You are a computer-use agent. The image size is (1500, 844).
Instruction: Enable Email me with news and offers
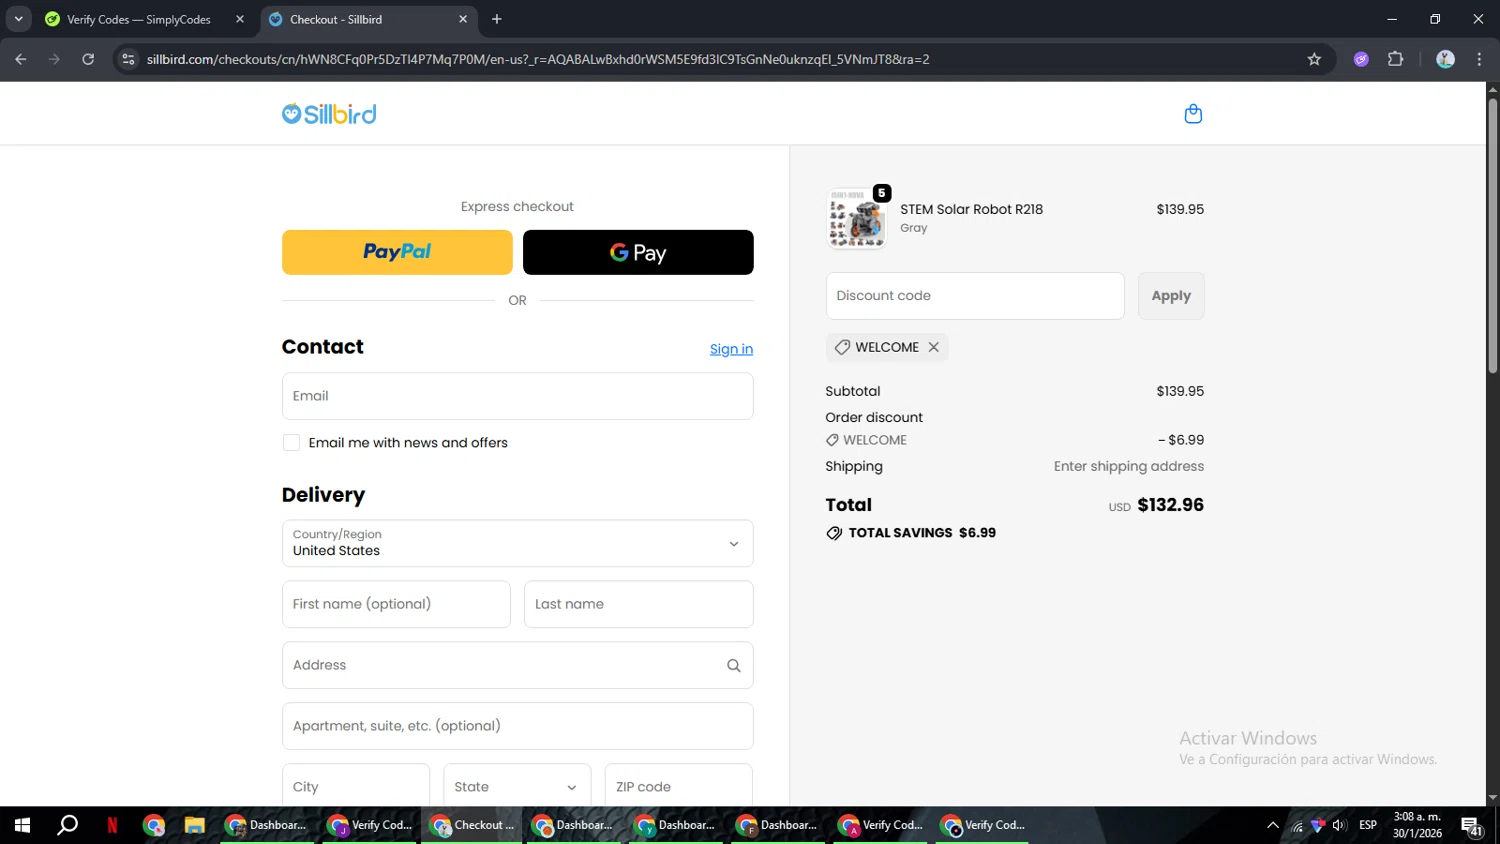[x=291, y=443]
